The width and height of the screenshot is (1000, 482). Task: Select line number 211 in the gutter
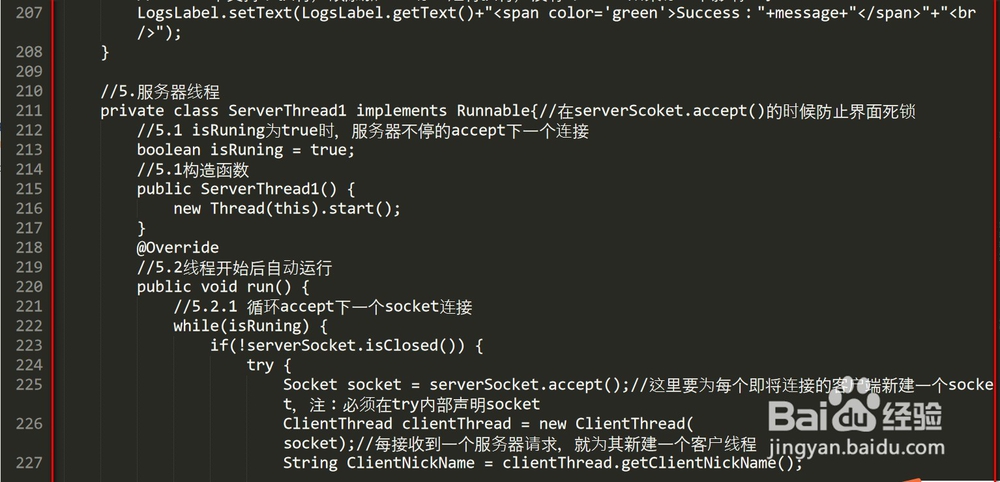tap(29, 110)
